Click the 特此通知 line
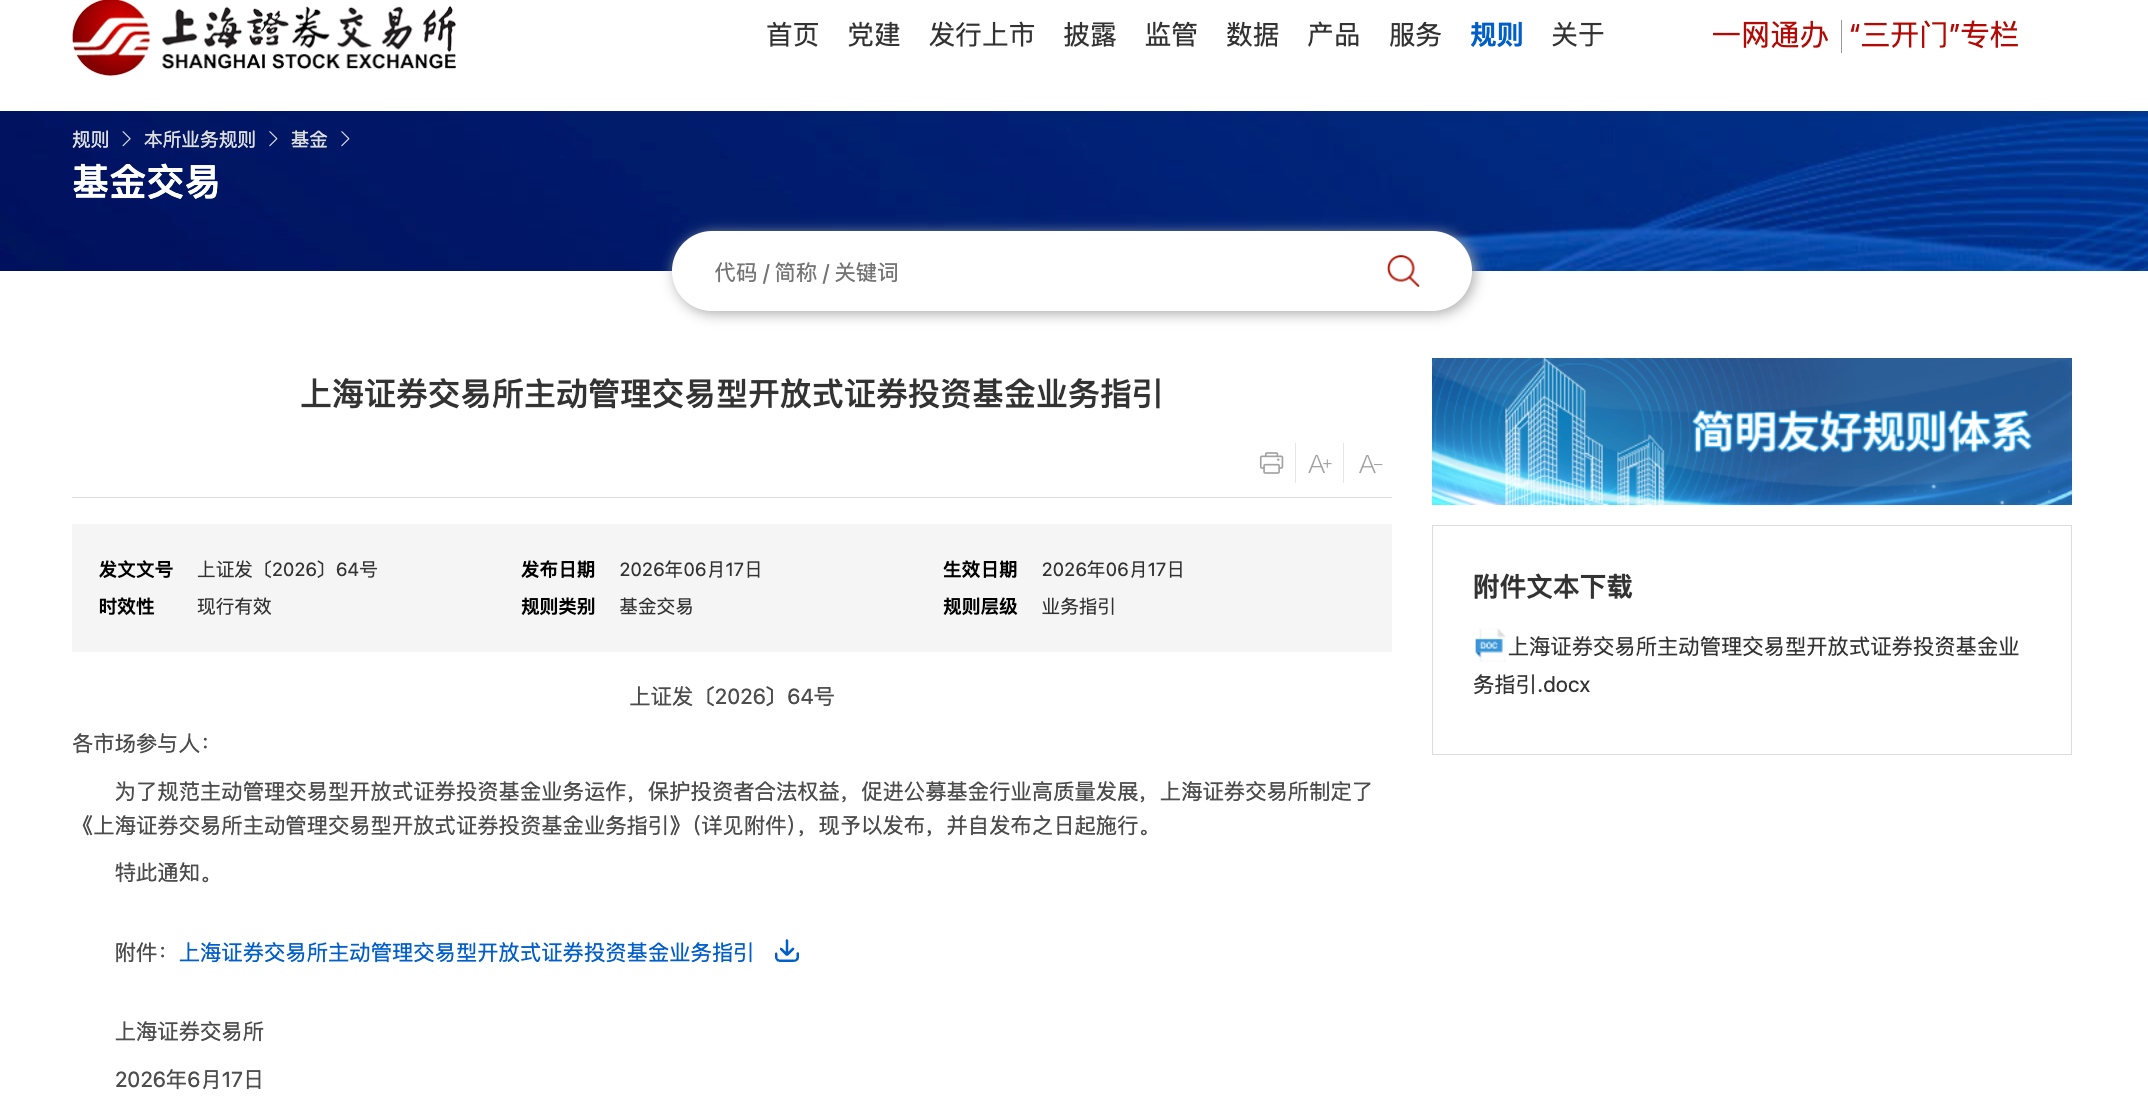This screenshot has width=2148, height=1102. click(x=165, y=872)
